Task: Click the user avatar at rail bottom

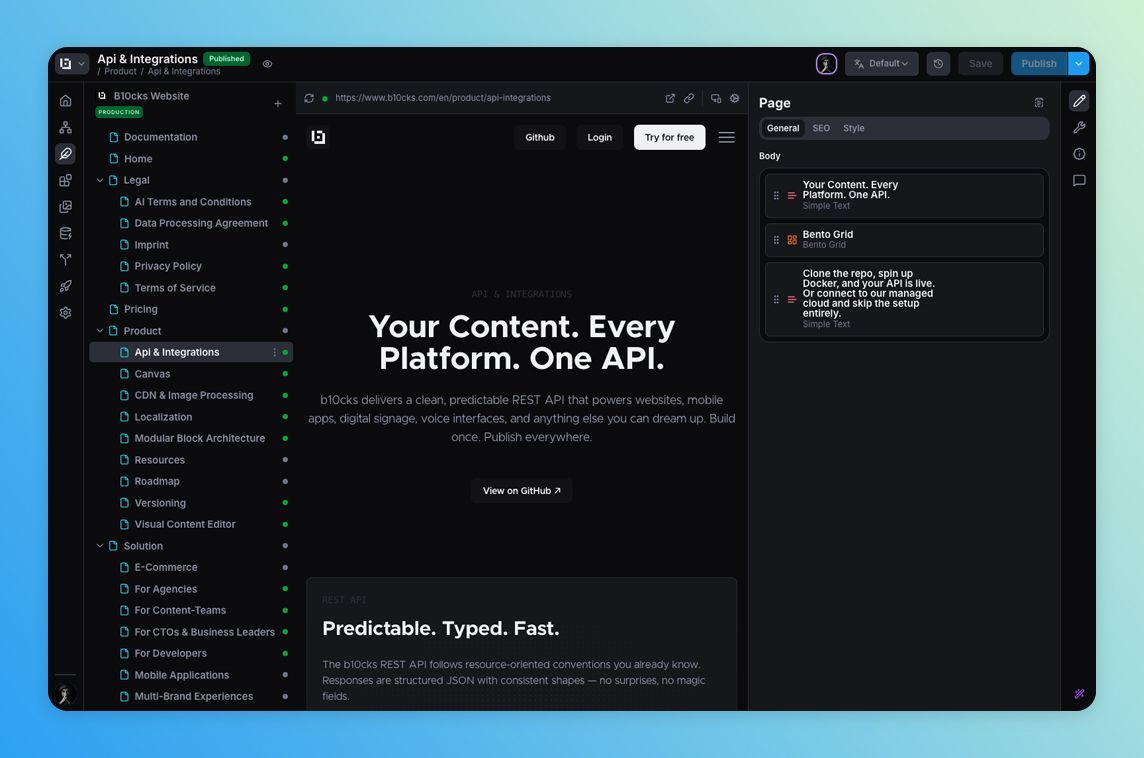Action: (x=65, y=694)
